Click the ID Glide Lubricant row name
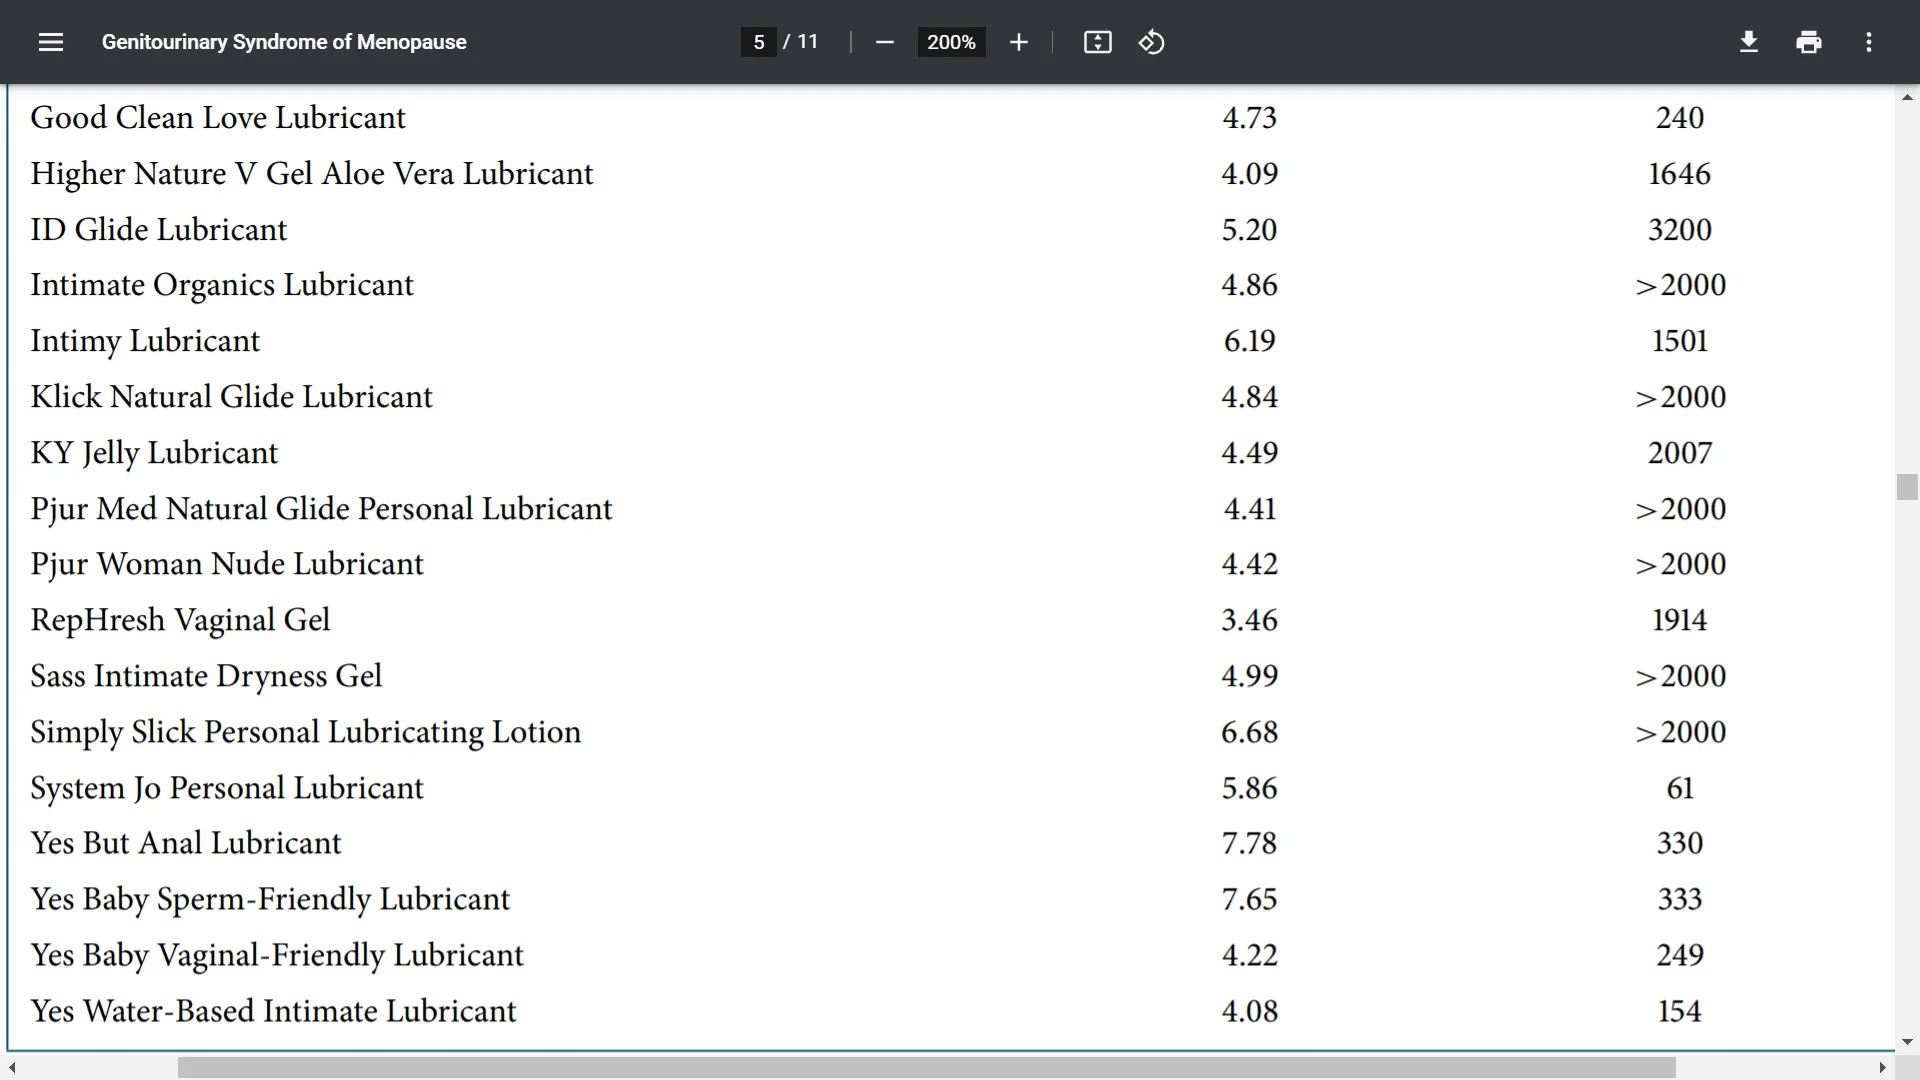The width and height of the screenshot is (1920, 1080). pyautogui.click(x=159, y=230)
